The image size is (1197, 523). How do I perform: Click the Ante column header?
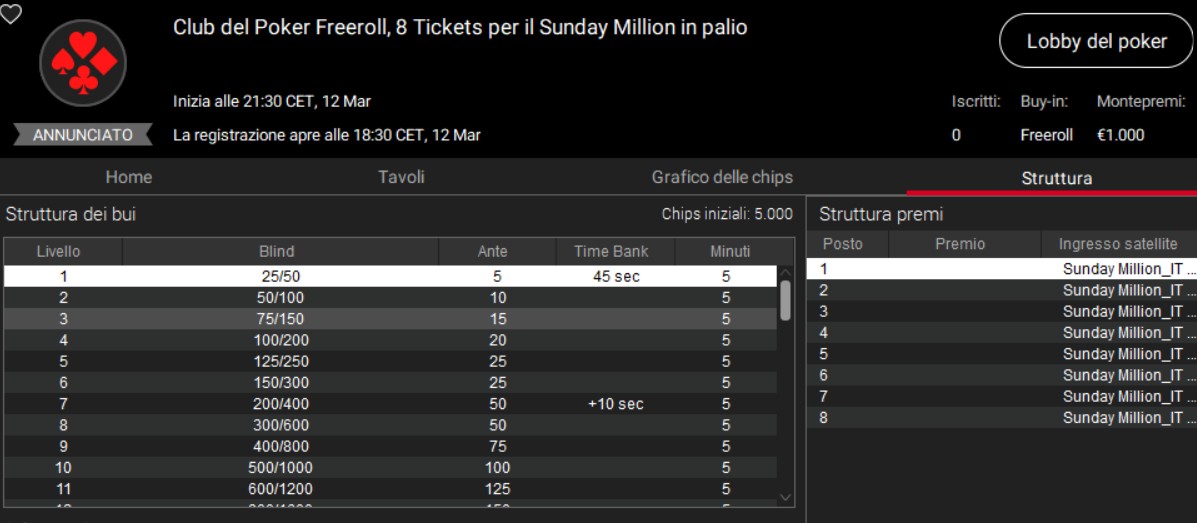pyautogui.click(x=493, y=251)
